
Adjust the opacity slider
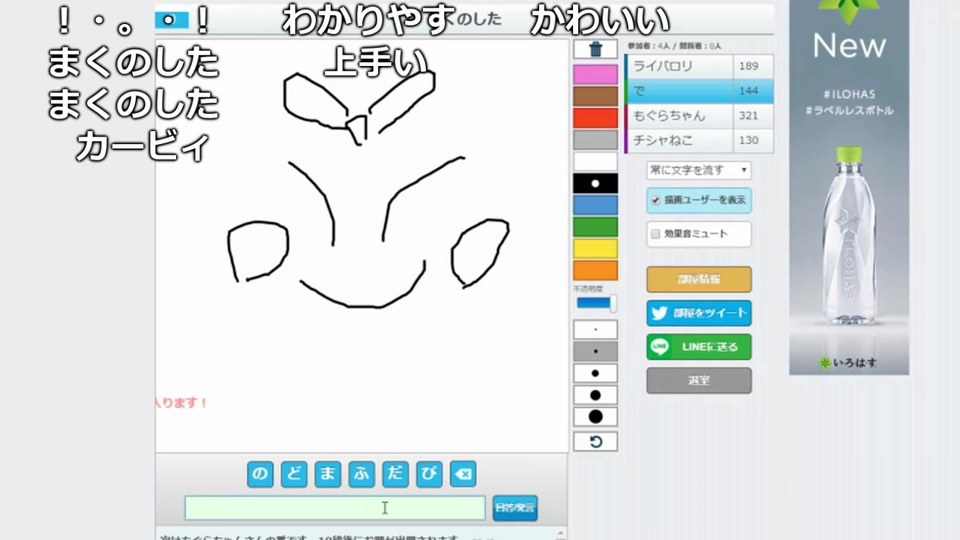tap(596, 303)
